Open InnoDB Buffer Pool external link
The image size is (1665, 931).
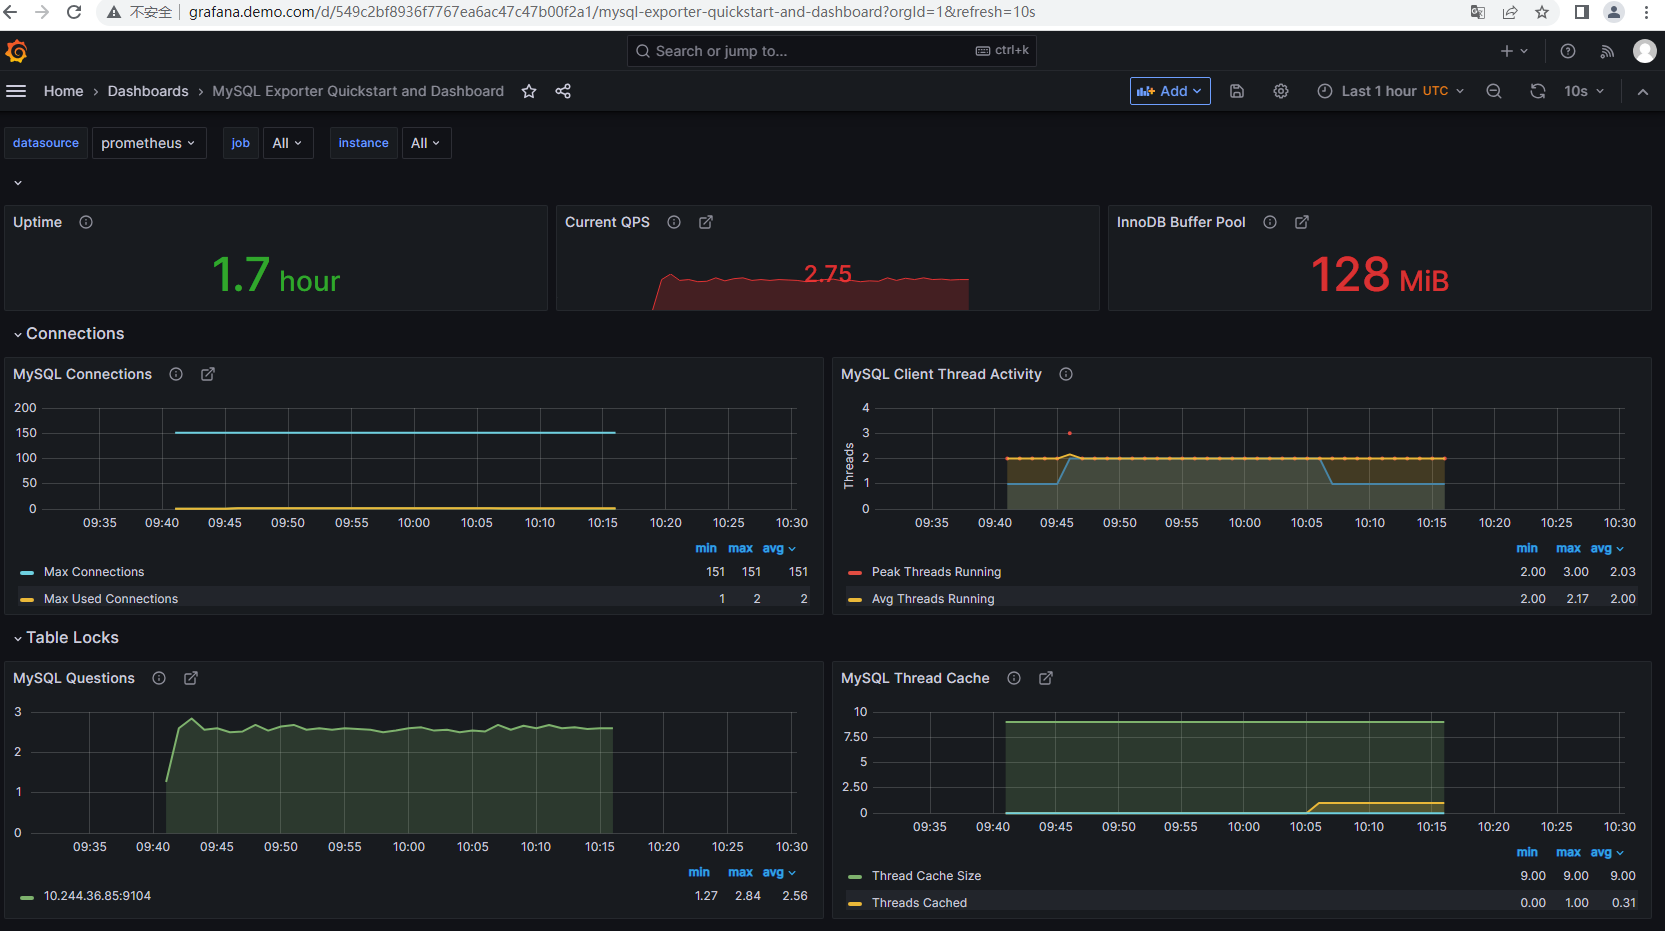[x=1302, y=222]
